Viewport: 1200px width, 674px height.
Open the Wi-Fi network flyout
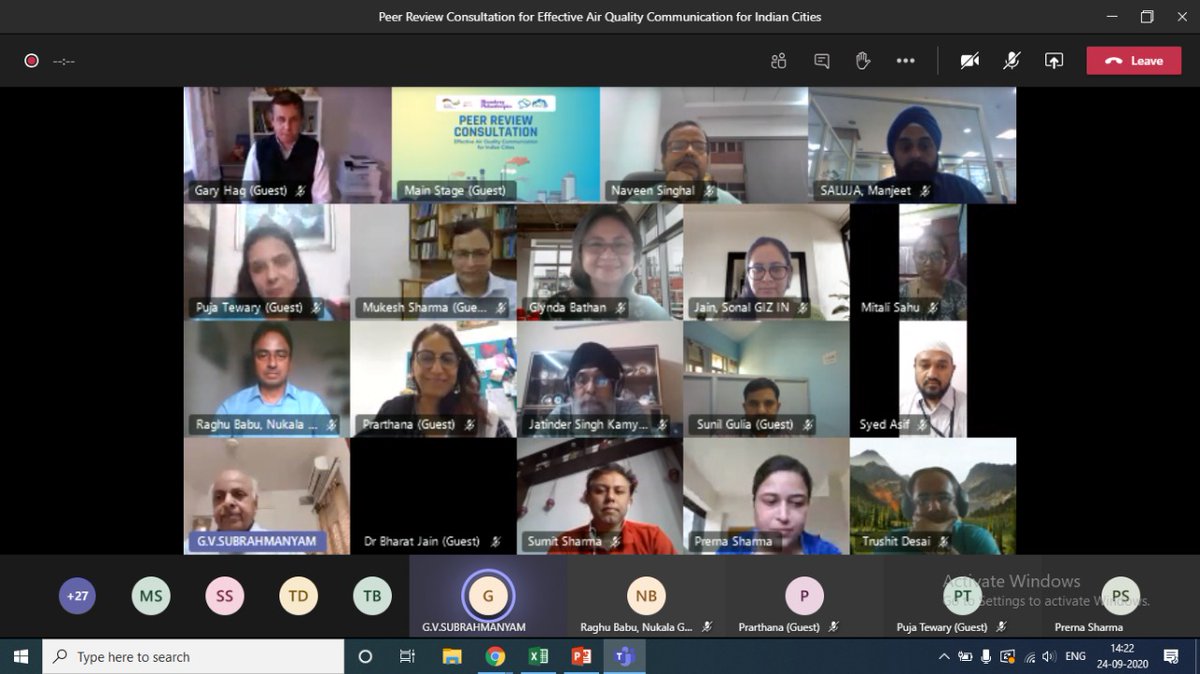pos(1029,657)
